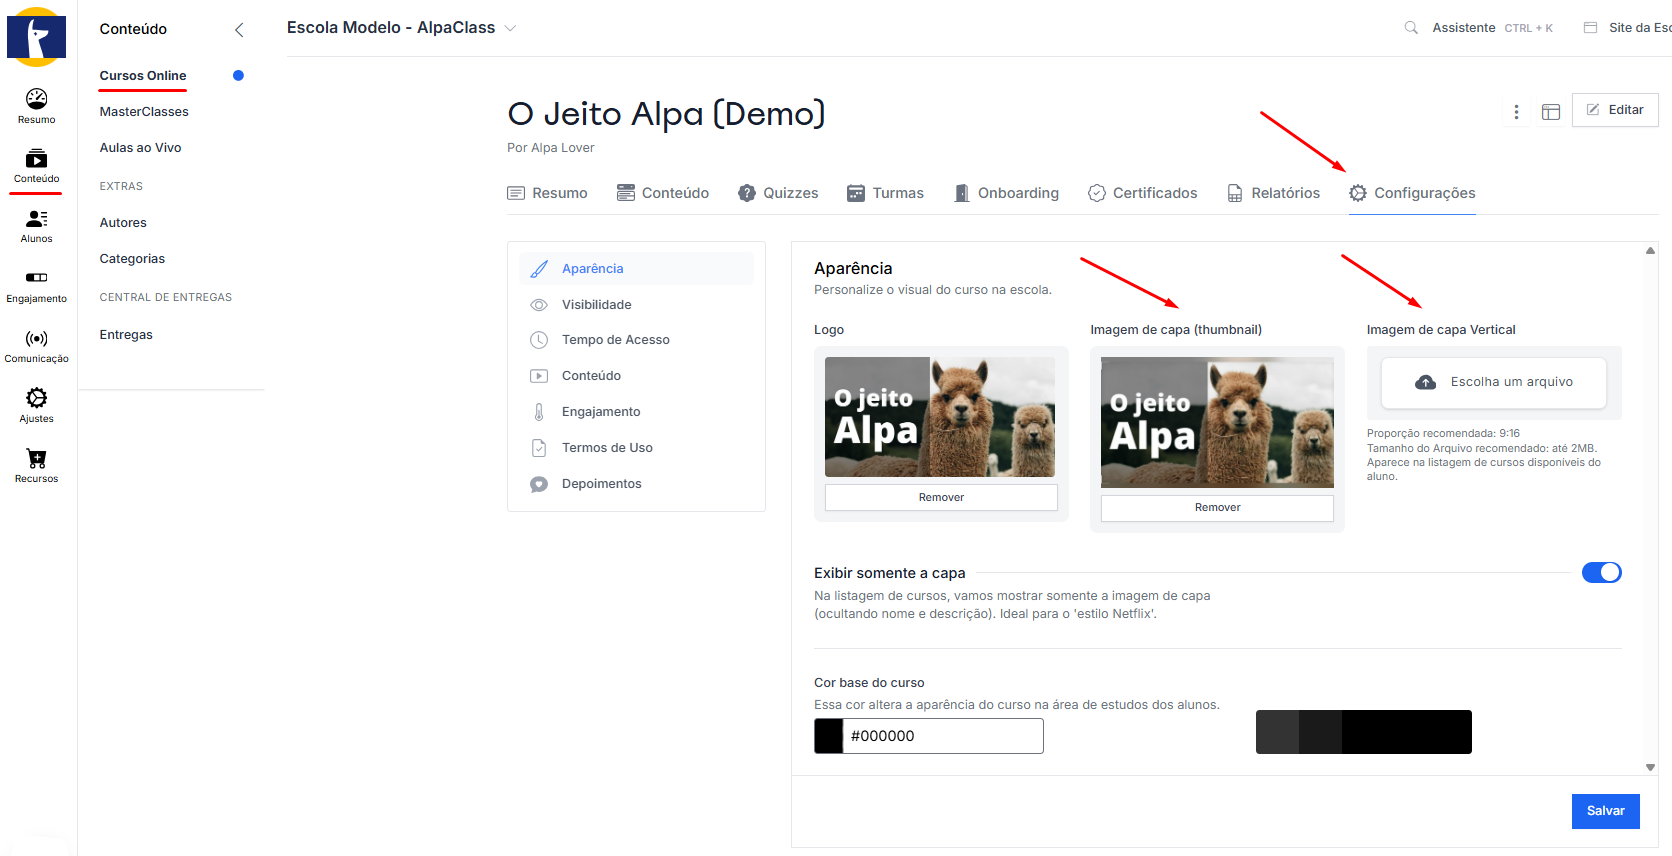The image size is (1672, 856).
Task: Select Visibilidade in the settings menu
Action: (x=596, y=305)
